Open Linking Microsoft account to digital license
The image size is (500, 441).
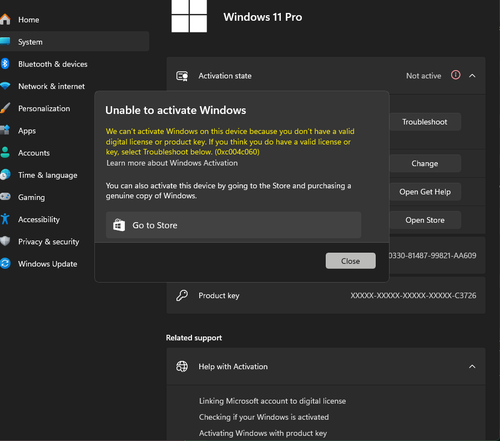click(x=272, y=401)
